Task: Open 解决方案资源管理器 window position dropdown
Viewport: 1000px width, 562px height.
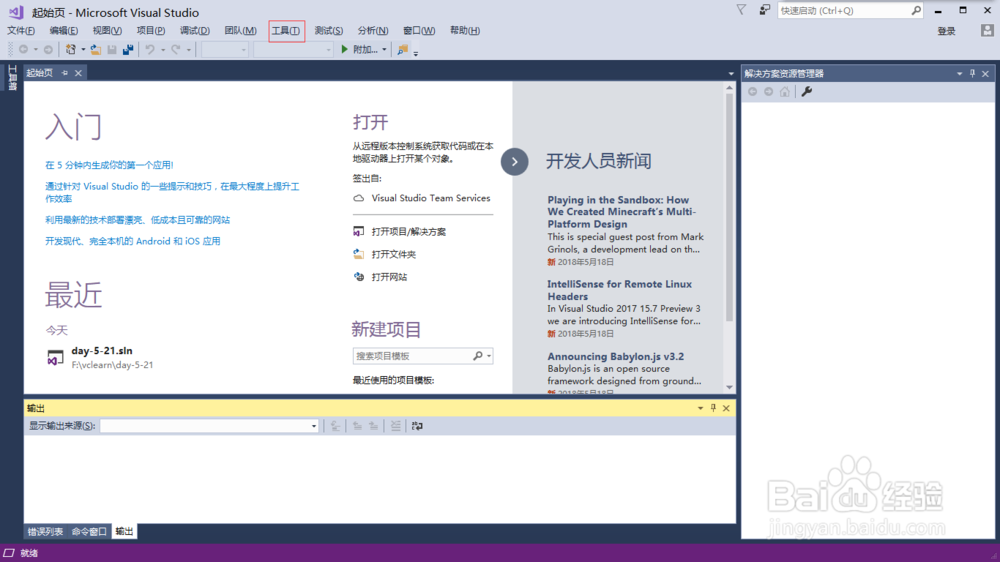Action: tap(959, 74)
